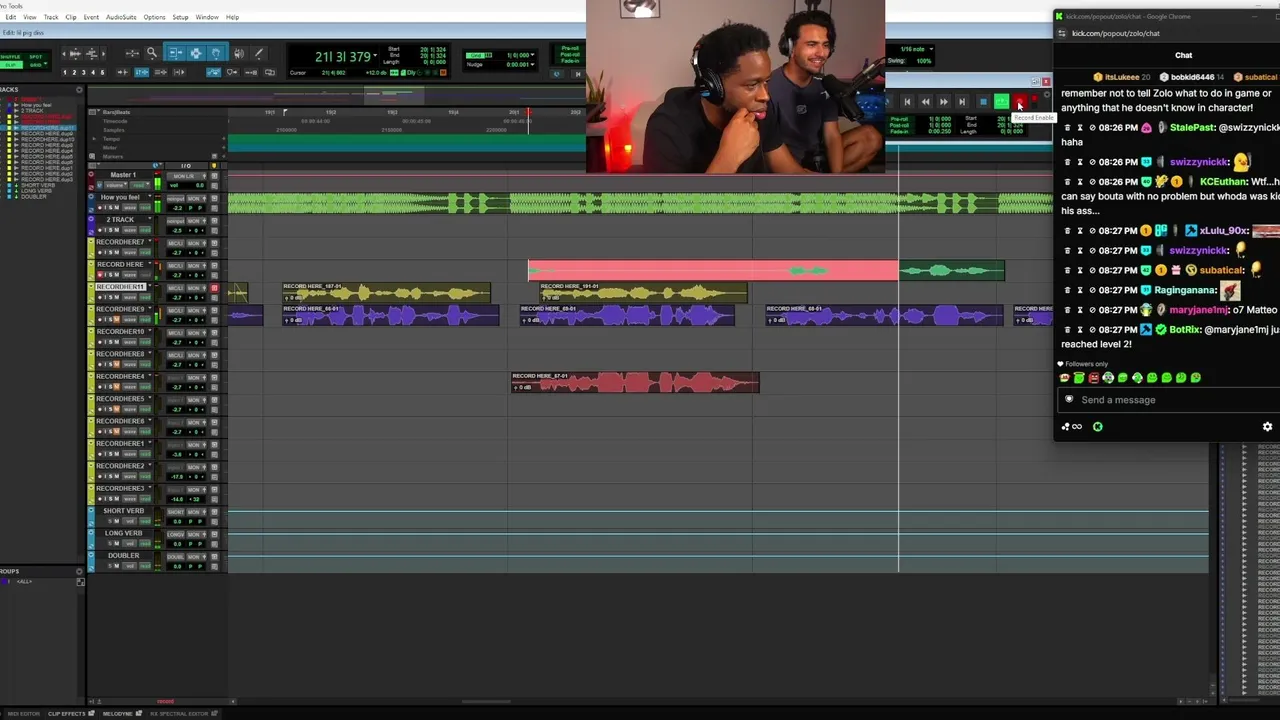1280x720 pixels.
Task: Toggle record enable on RECORD HERE track
Action: pos(100,275)
